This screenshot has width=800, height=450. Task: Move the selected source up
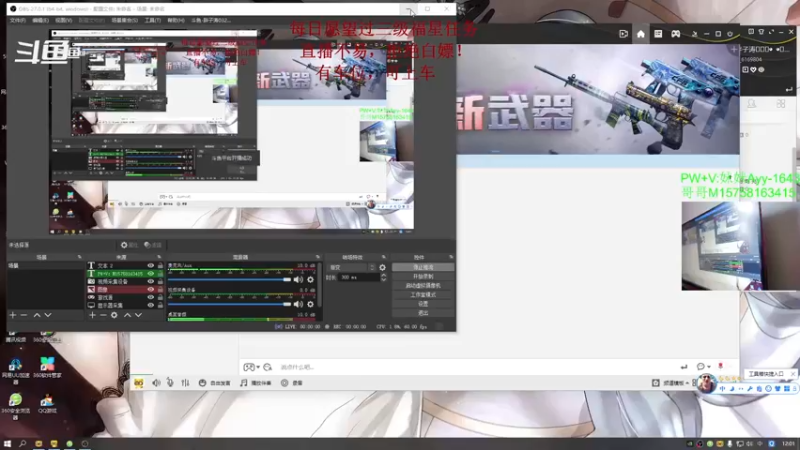(128, 315)
